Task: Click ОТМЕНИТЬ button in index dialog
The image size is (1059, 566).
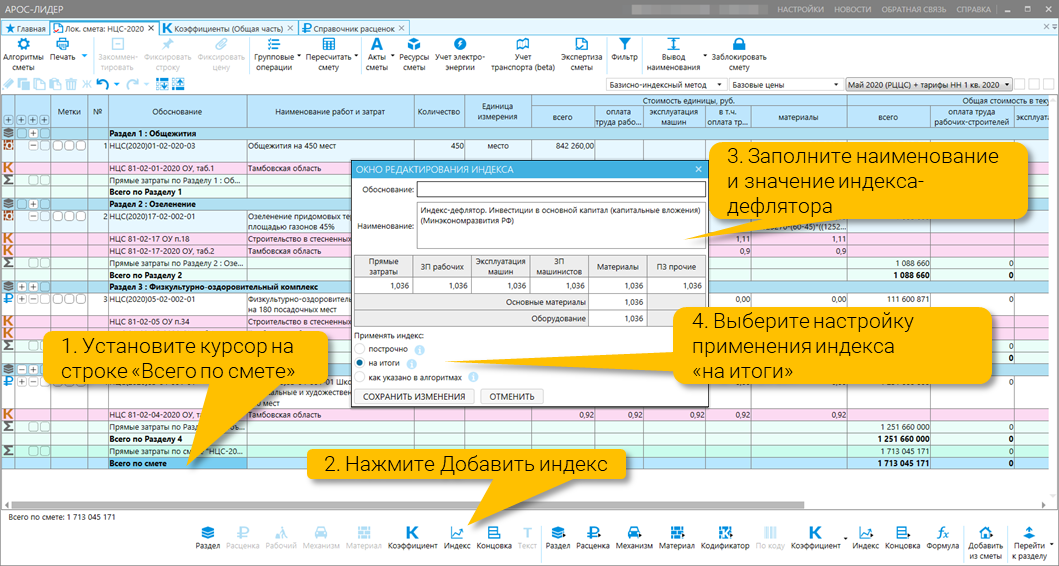Action: pyautogui.click(x=512, y=396)
